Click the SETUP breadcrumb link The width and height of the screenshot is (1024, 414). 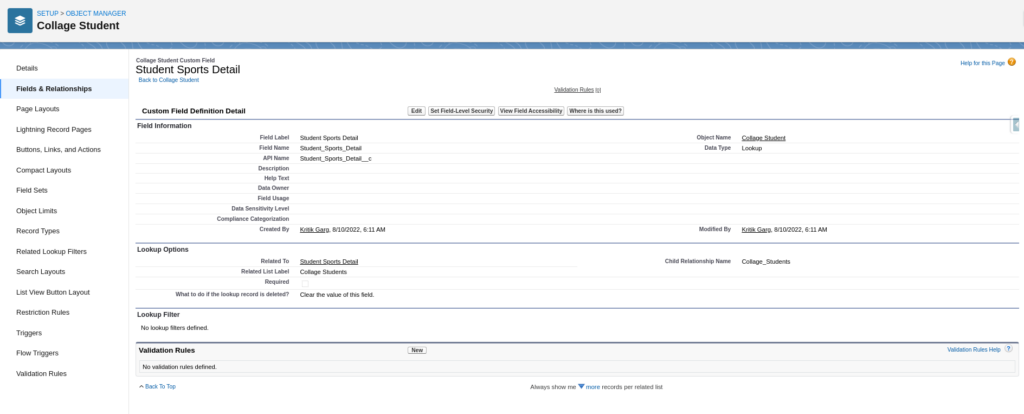pos(47,12)
